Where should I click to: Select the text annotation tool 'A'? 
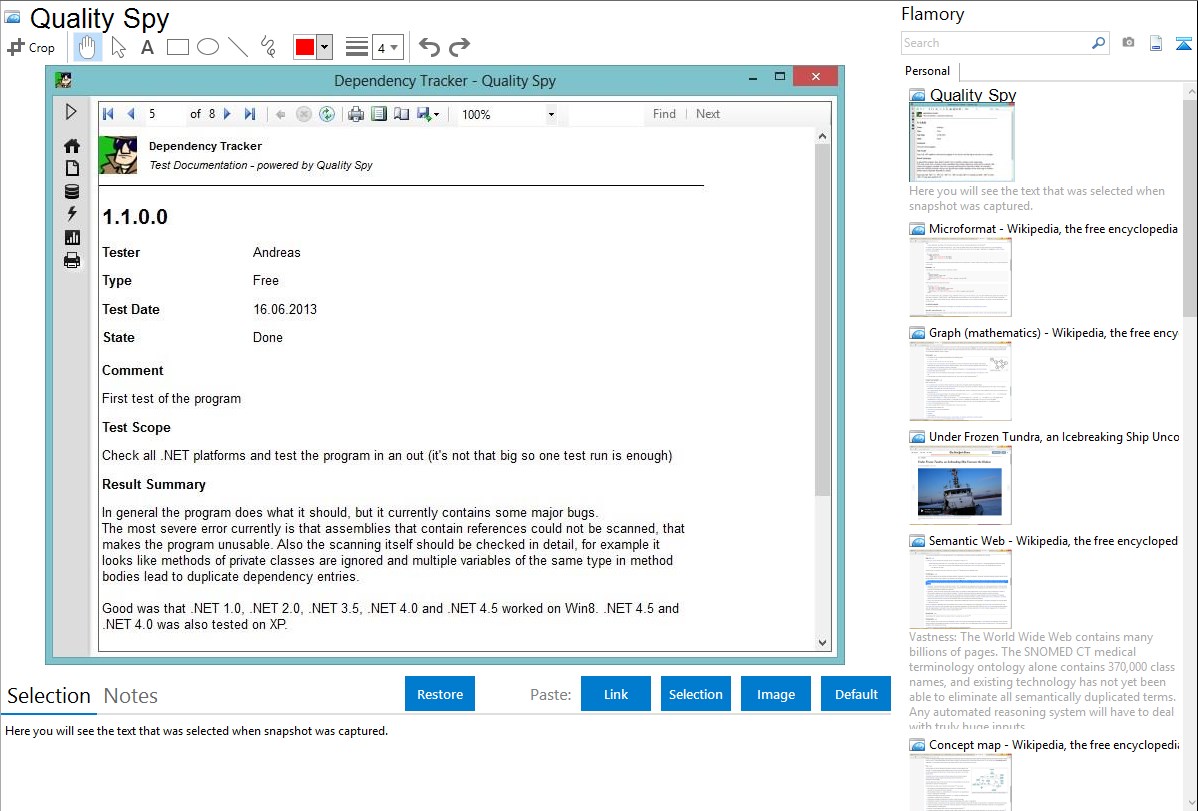click(x=147, y=47)
